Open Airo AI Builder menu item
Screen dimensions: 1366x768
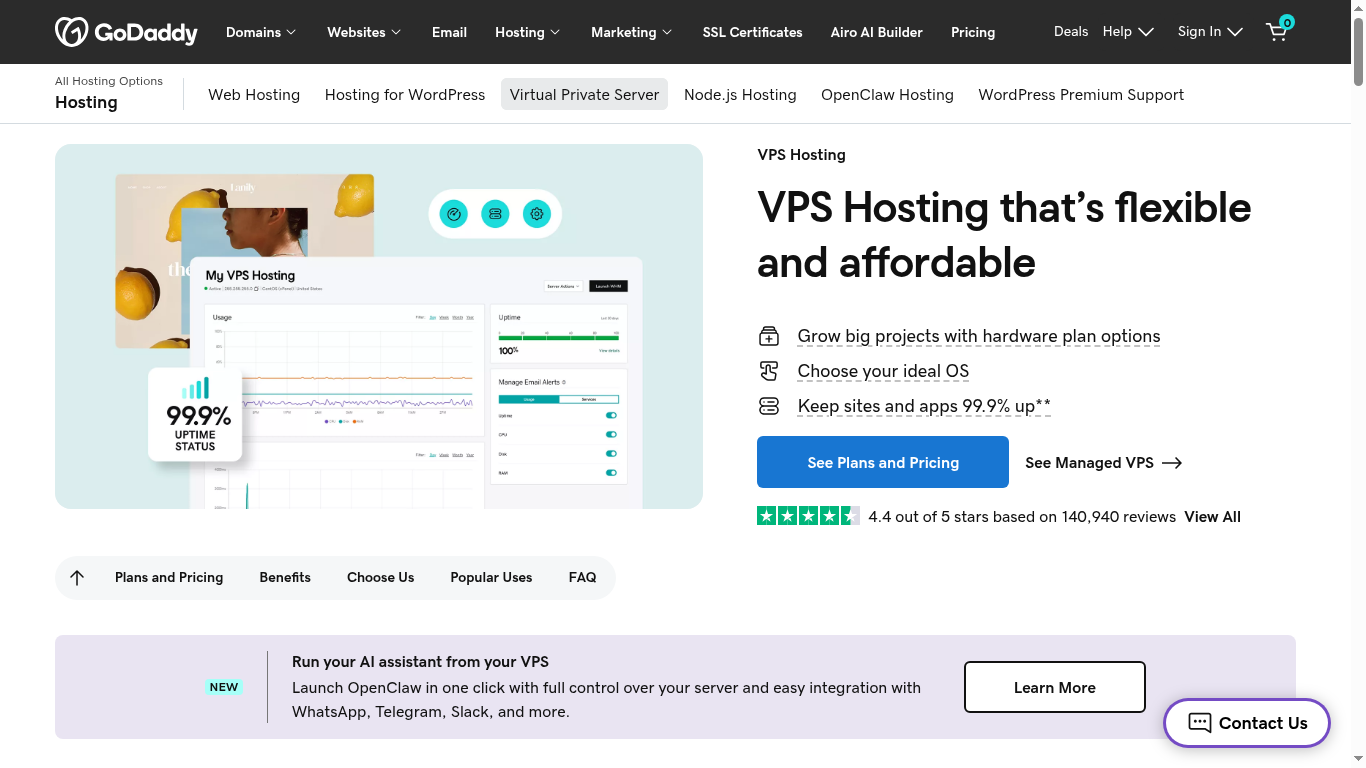point(877,32)
